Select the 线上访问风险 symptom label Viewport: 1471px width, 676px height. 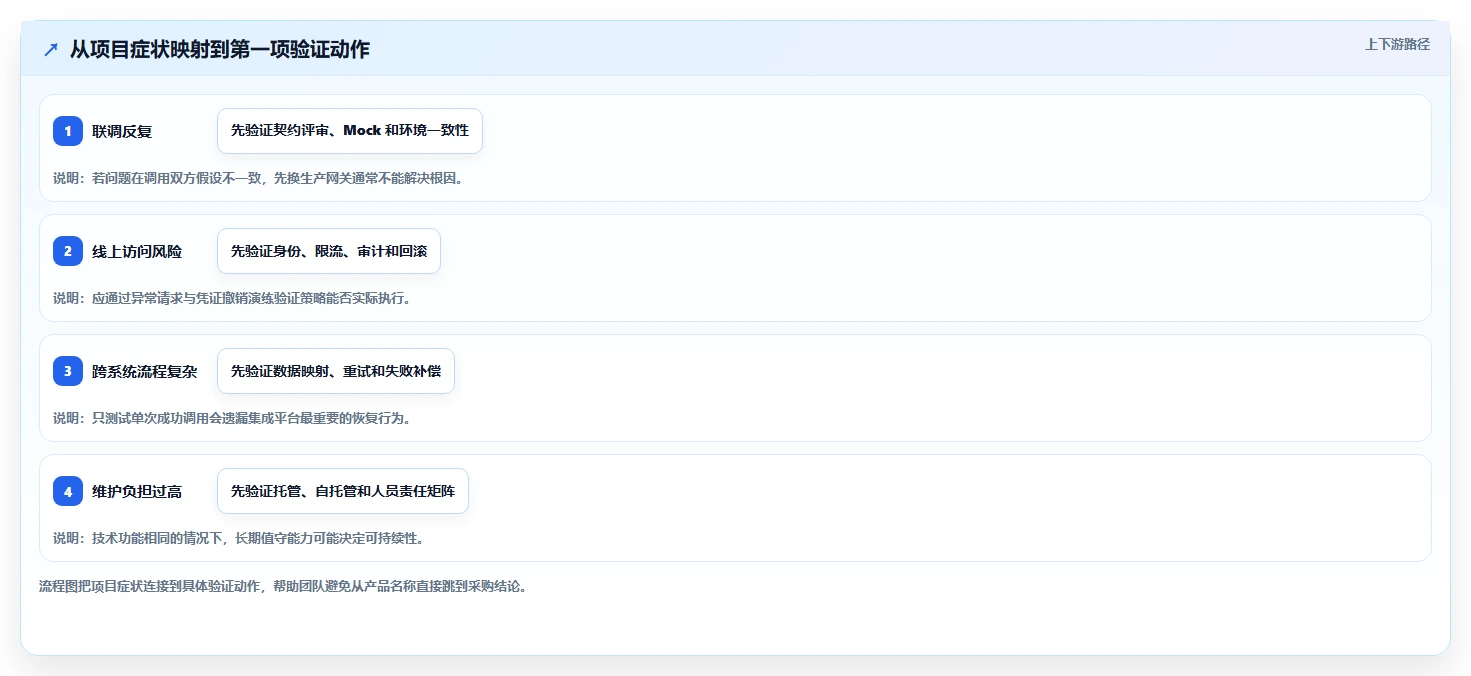click(137, 251)
